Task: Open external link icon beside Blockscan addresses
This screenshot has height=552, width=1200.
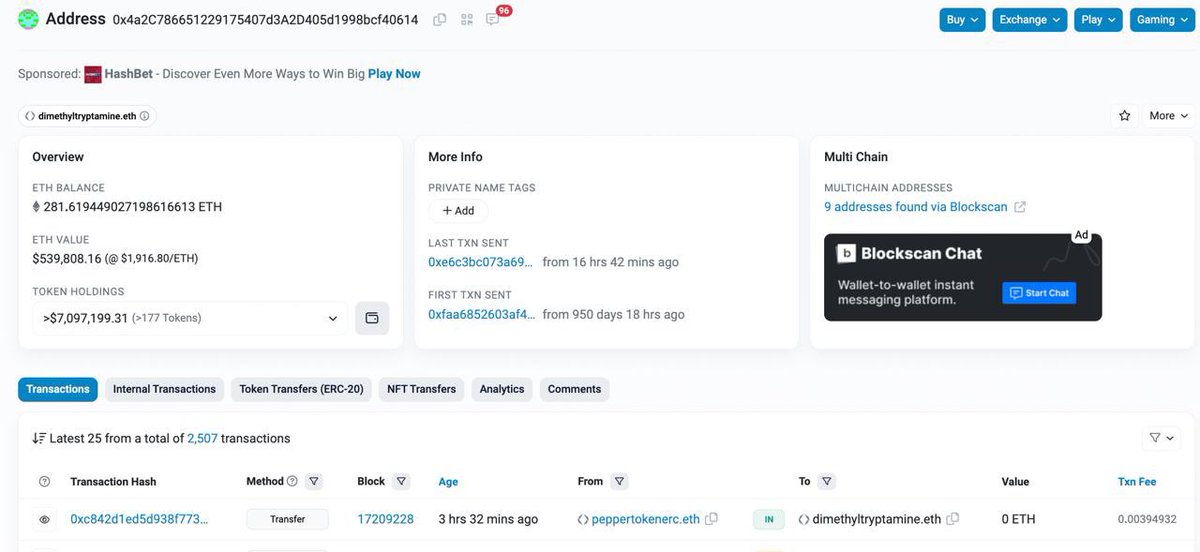Action: pyautogui.click(x=1020, y=207)
